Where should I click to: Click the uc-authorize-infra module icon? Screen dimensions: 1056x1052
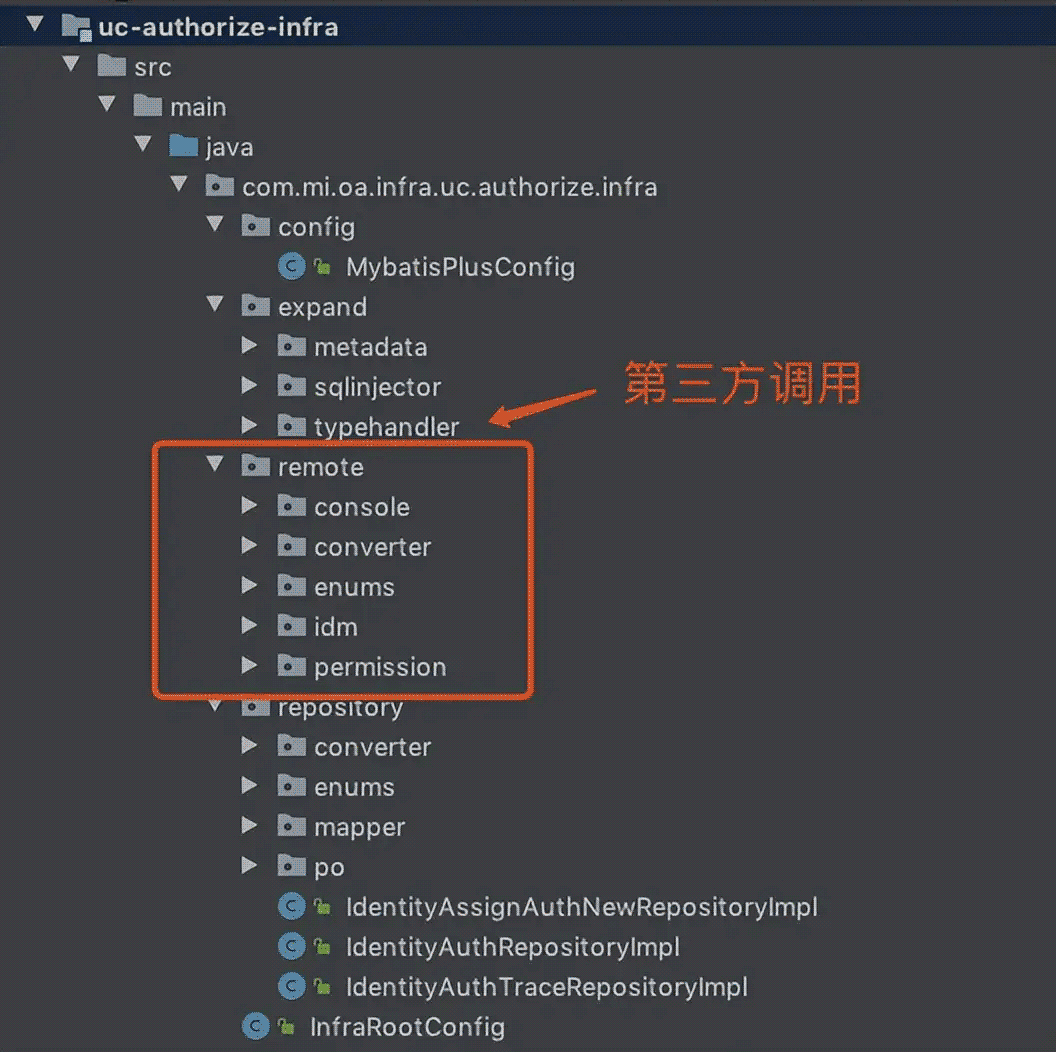click(76, 28)
